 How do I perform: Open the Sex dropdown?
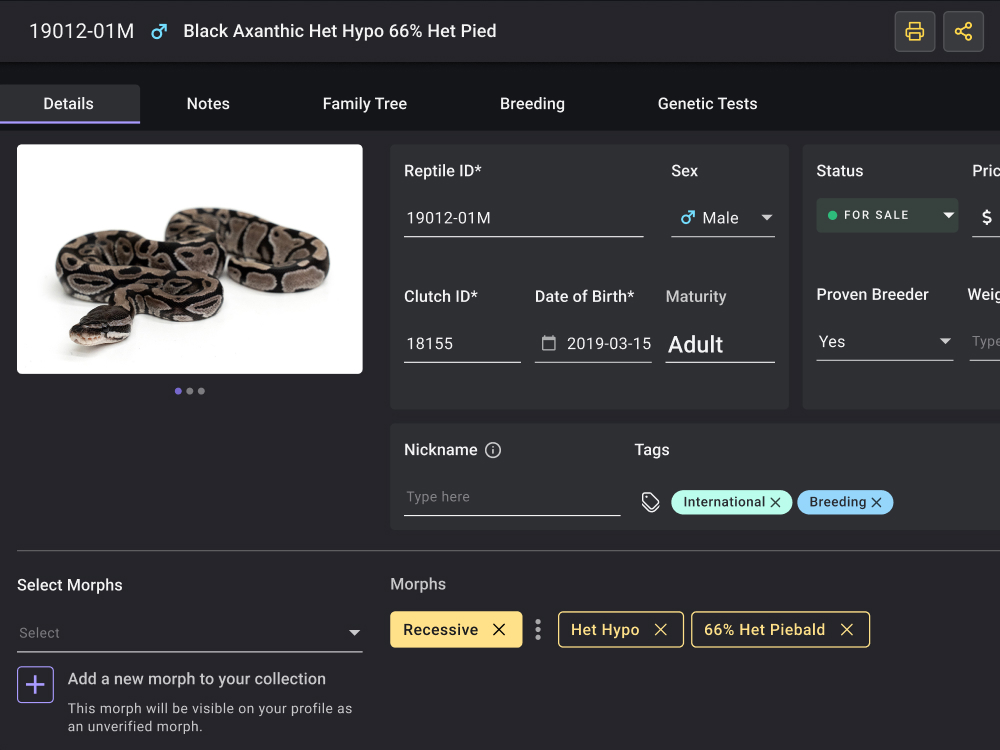[766, 218]
